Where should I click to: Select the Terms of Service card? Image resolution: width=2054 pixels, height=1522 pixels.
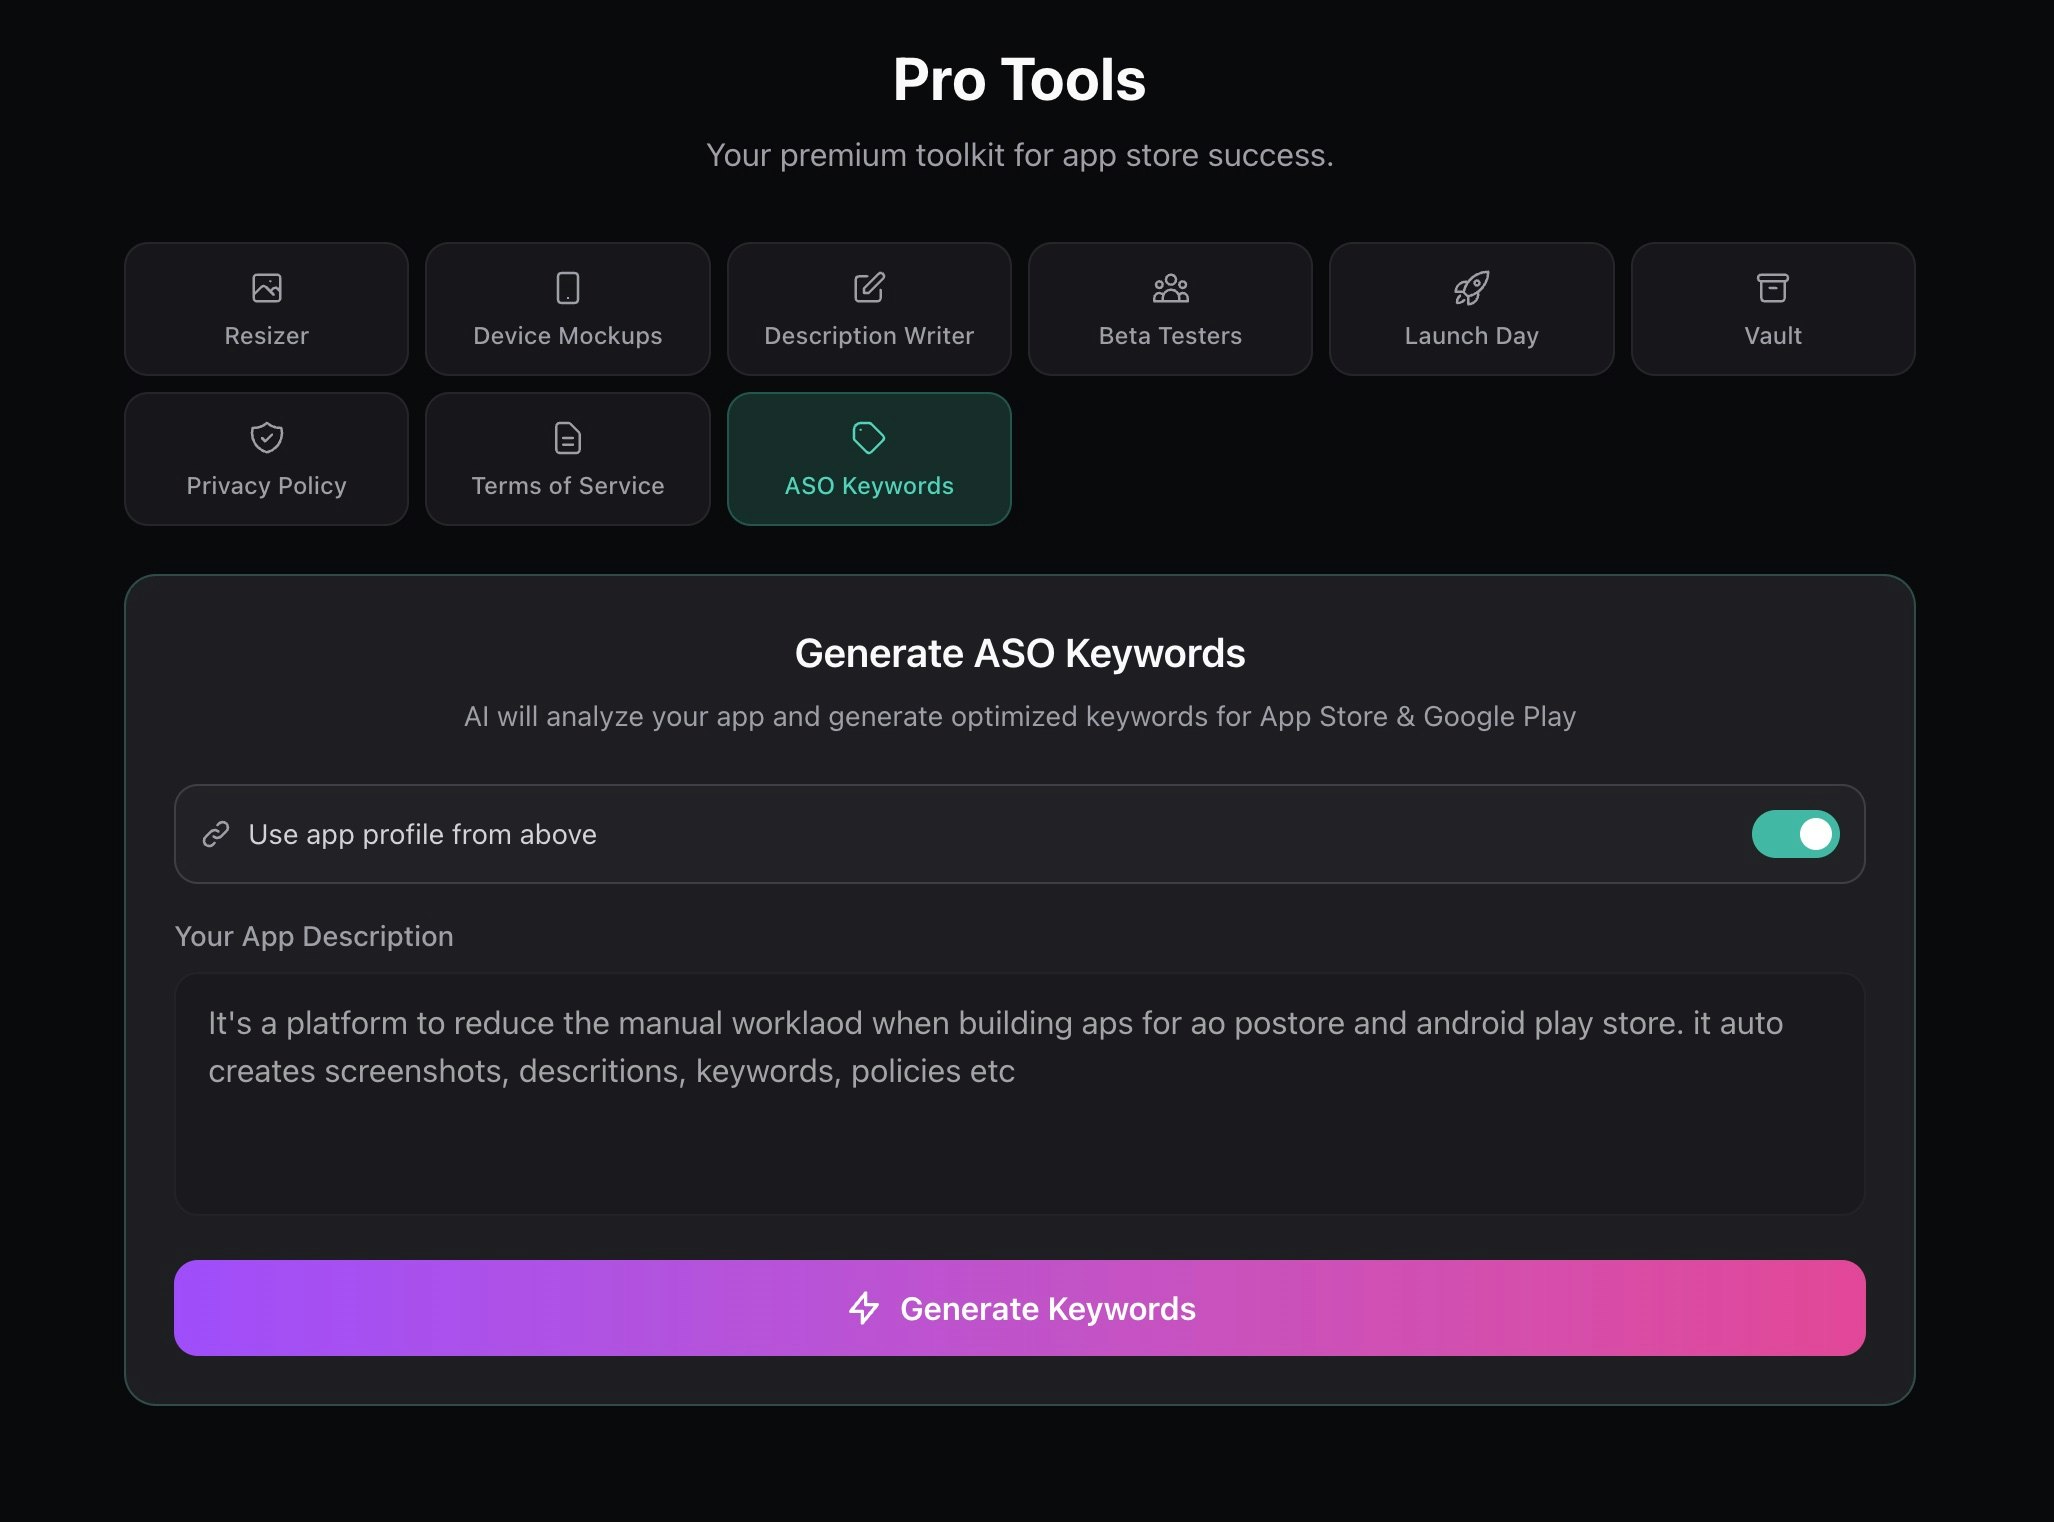567,458
